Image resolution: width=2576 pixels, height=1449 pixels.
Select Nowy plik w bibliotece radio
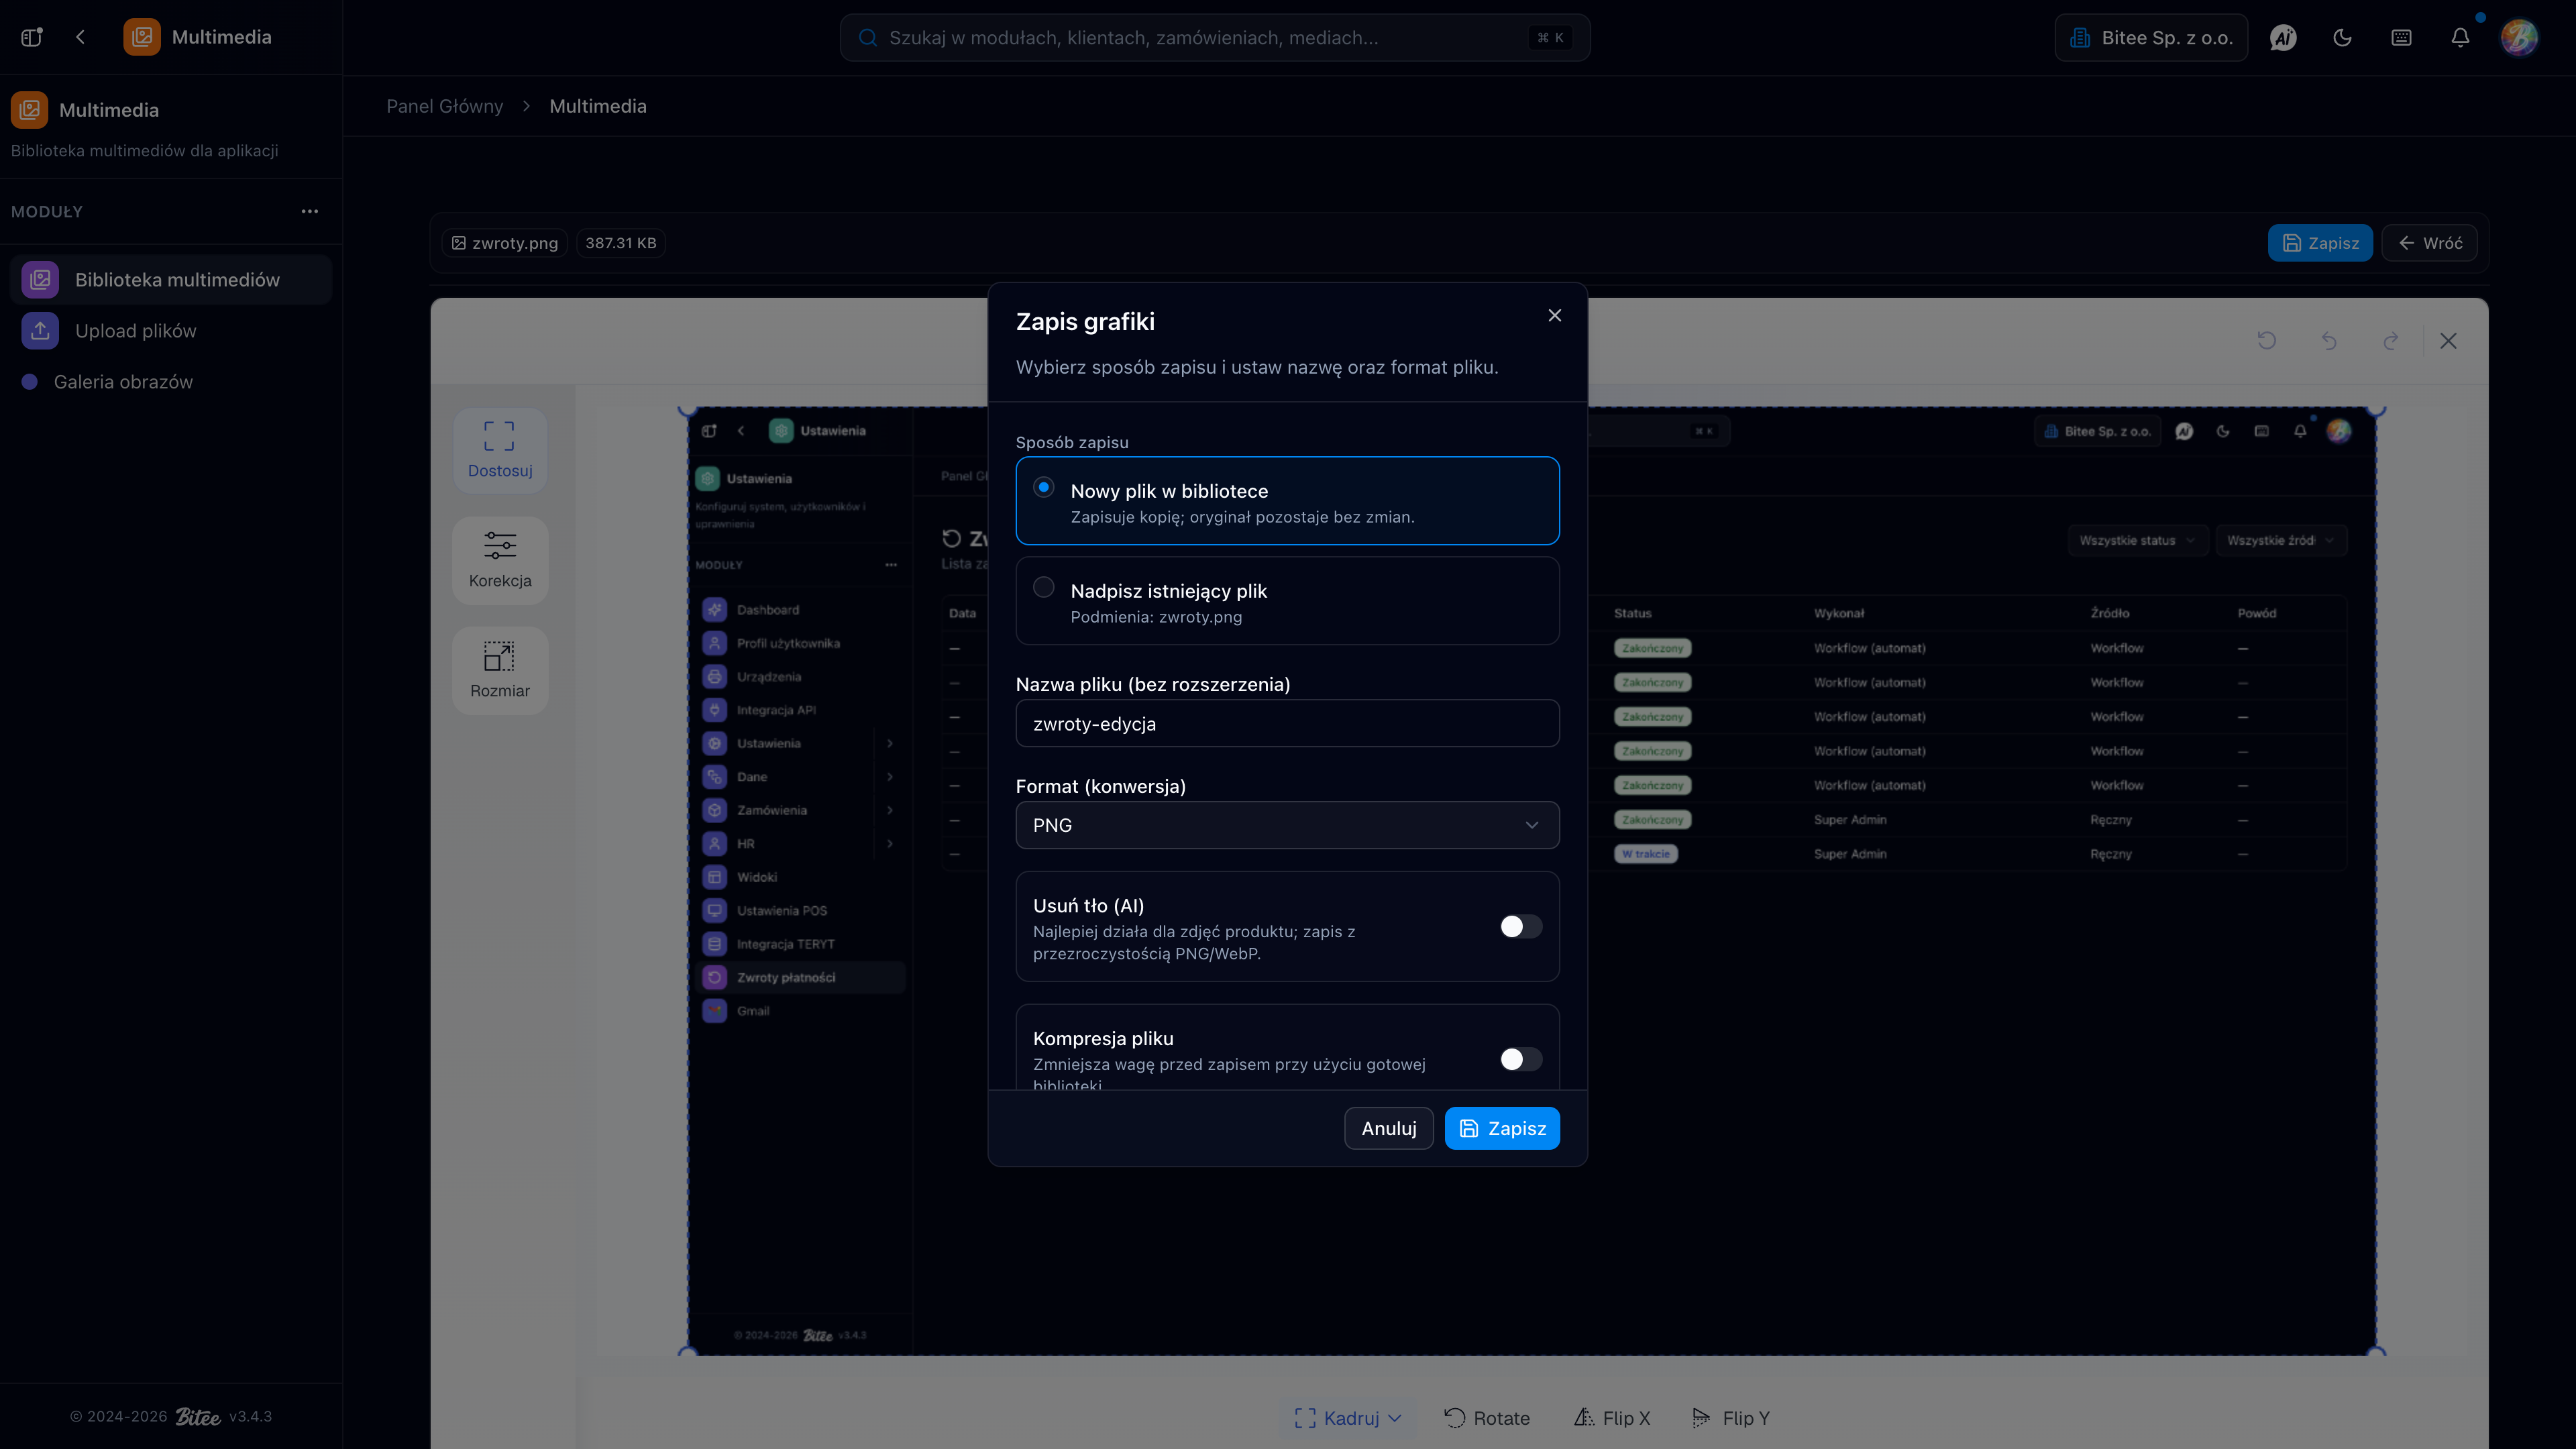pos(1044,487)
